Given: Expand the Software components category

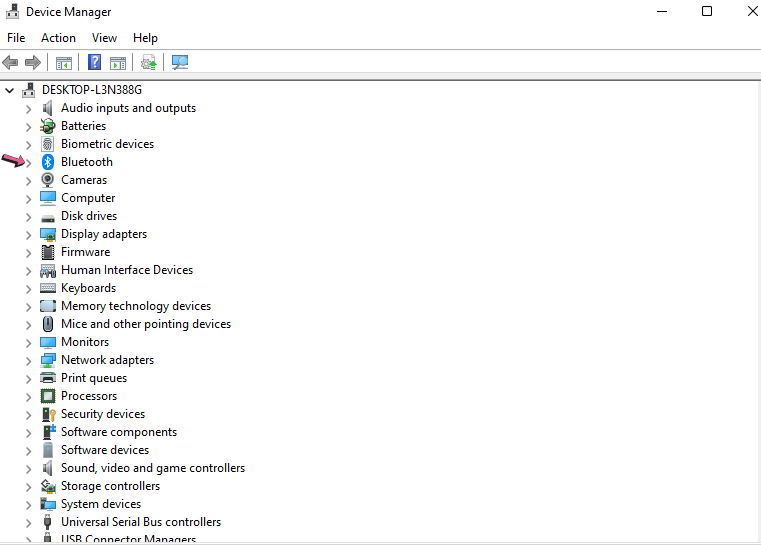Looking at the screenshot, I should [x=29, y=433].
